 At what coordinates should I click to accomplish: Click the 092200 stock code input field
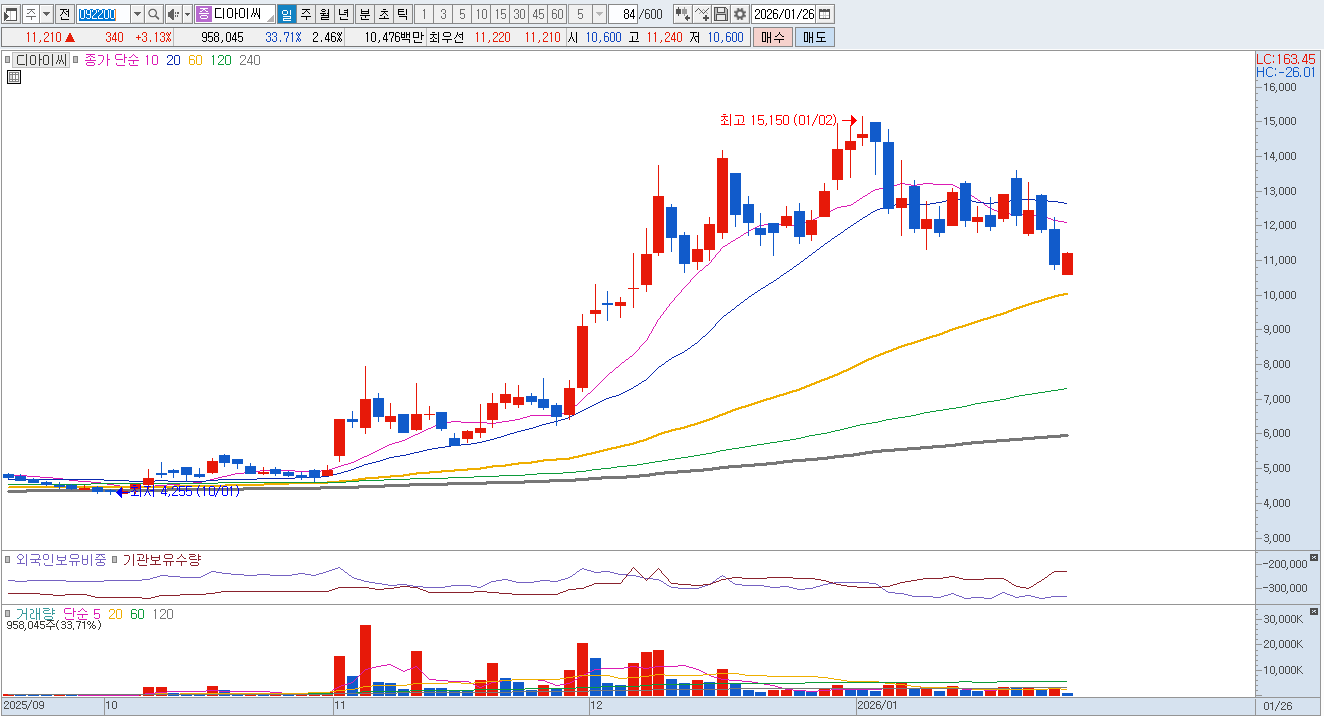pyautogui.click(x=103, y=14)
